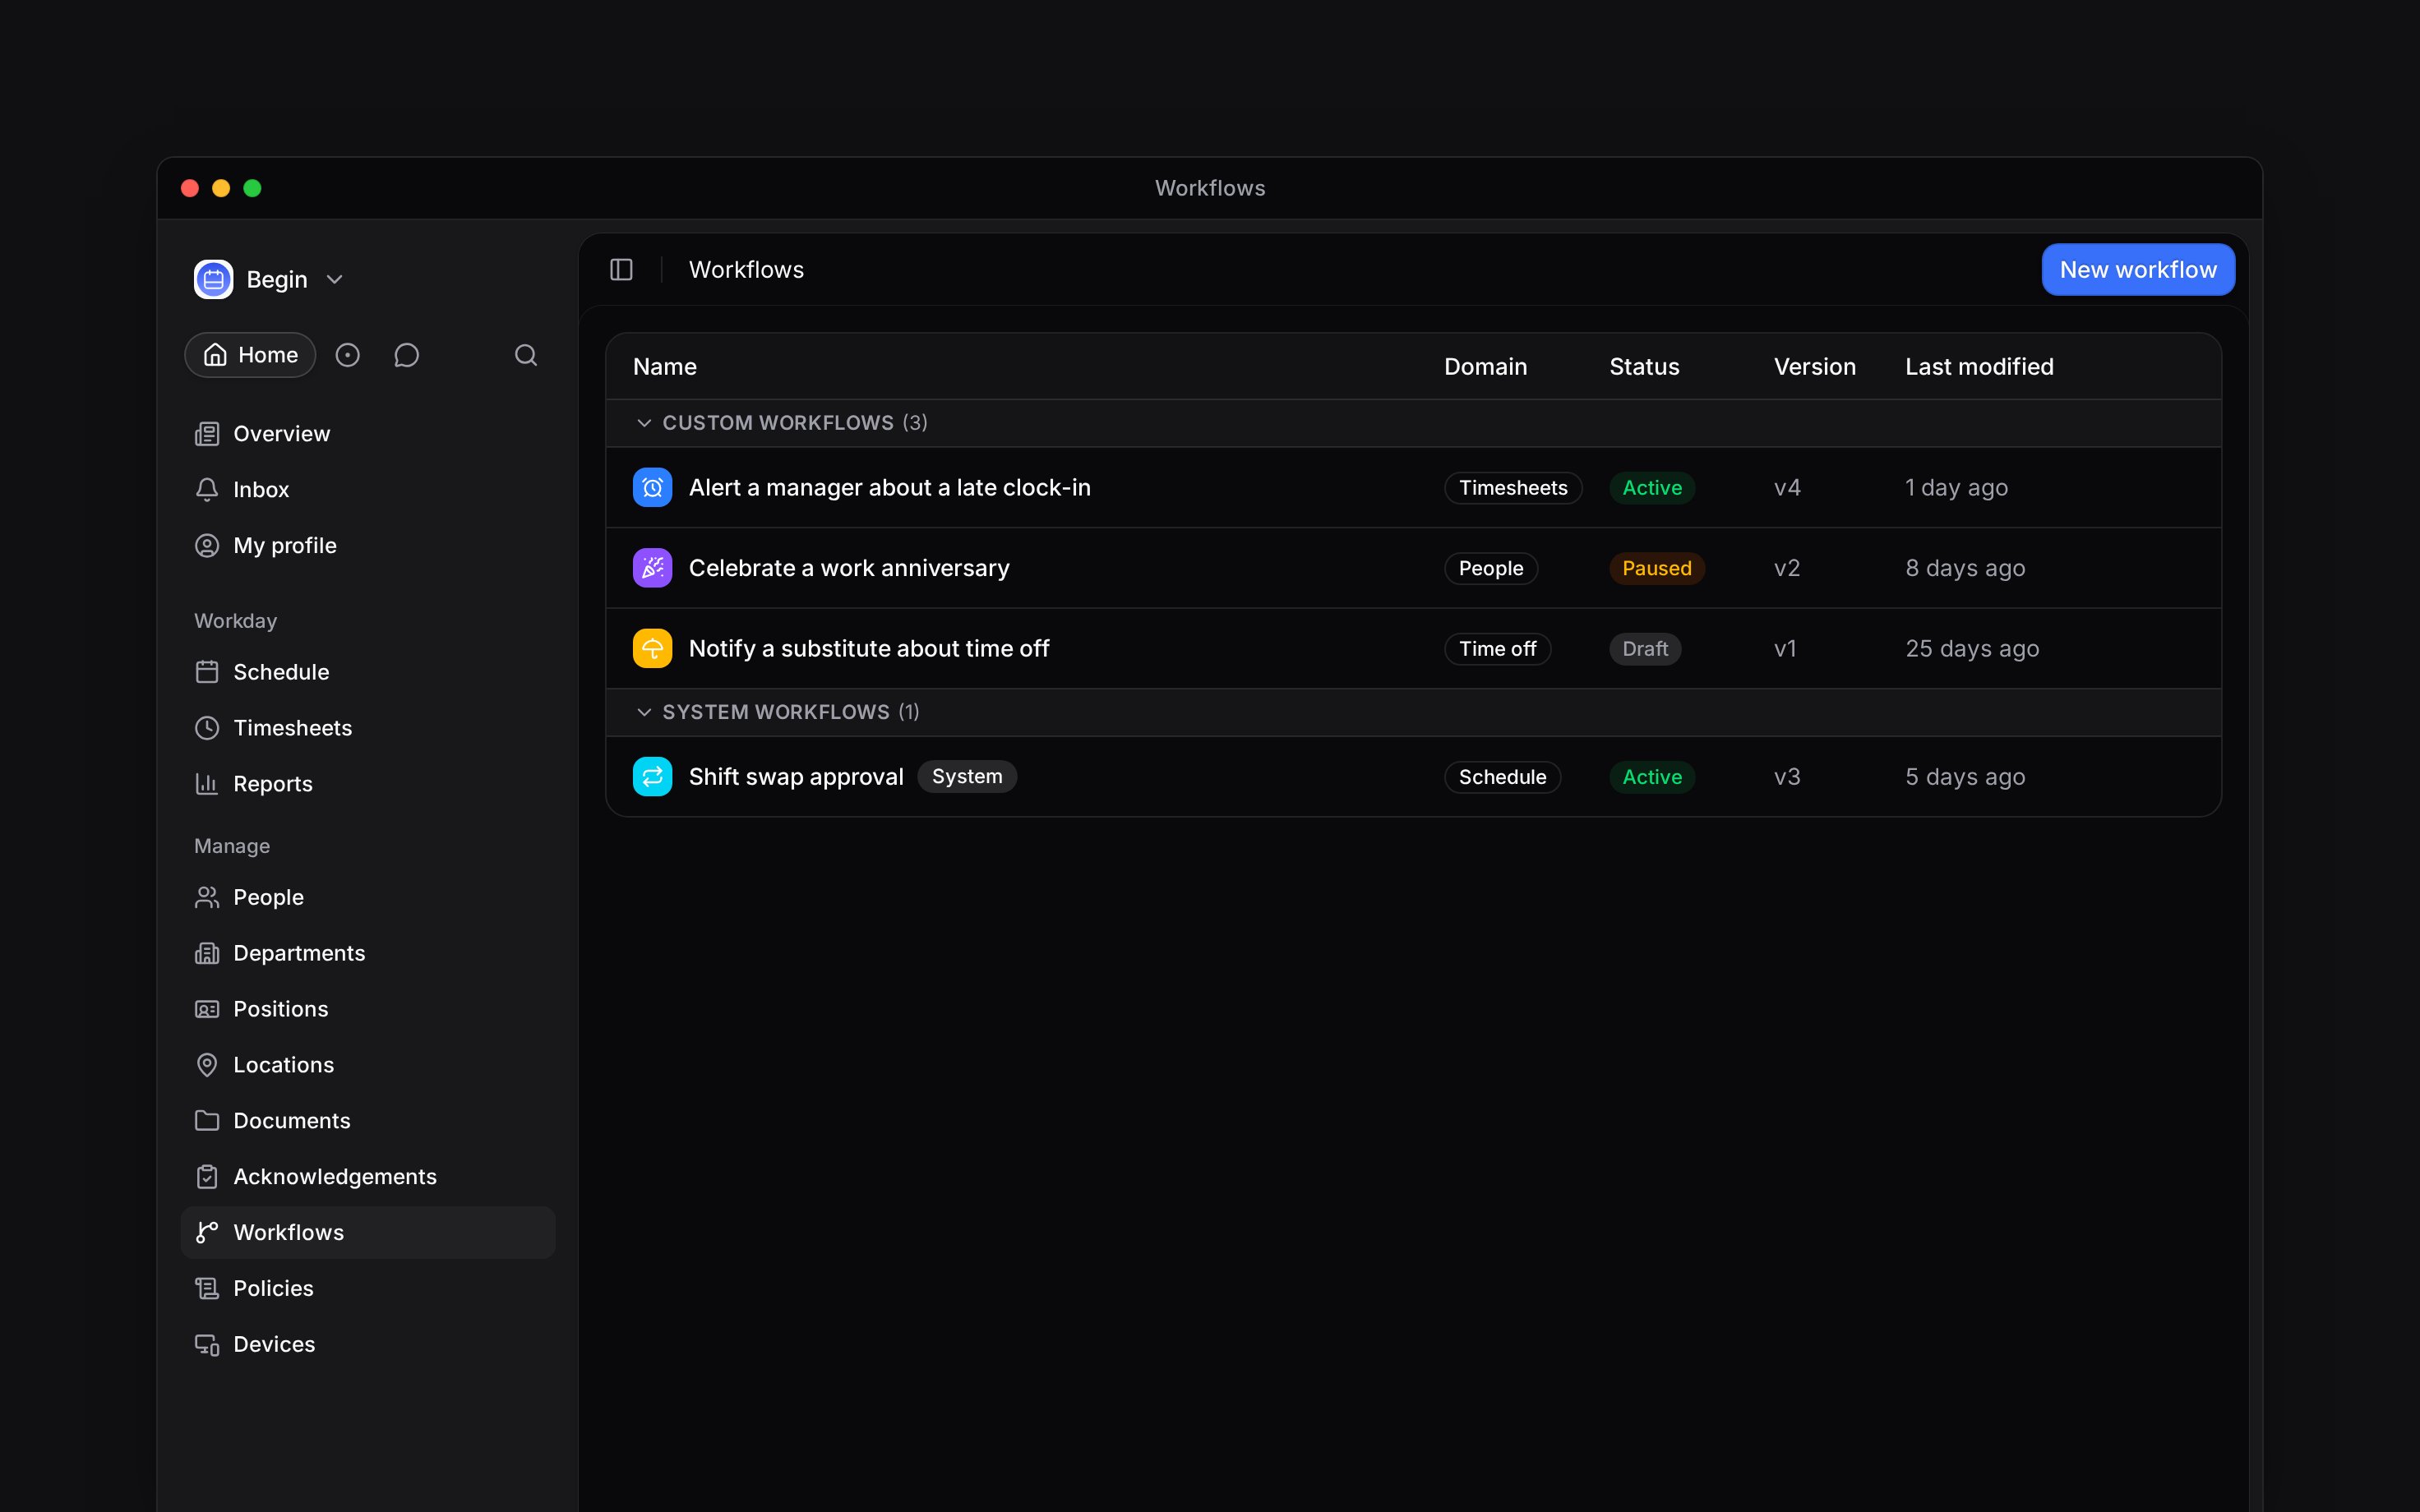The image size is (2420, 1512).
Task: Select Workflows in the sidebar
Action: (367, 1232)
